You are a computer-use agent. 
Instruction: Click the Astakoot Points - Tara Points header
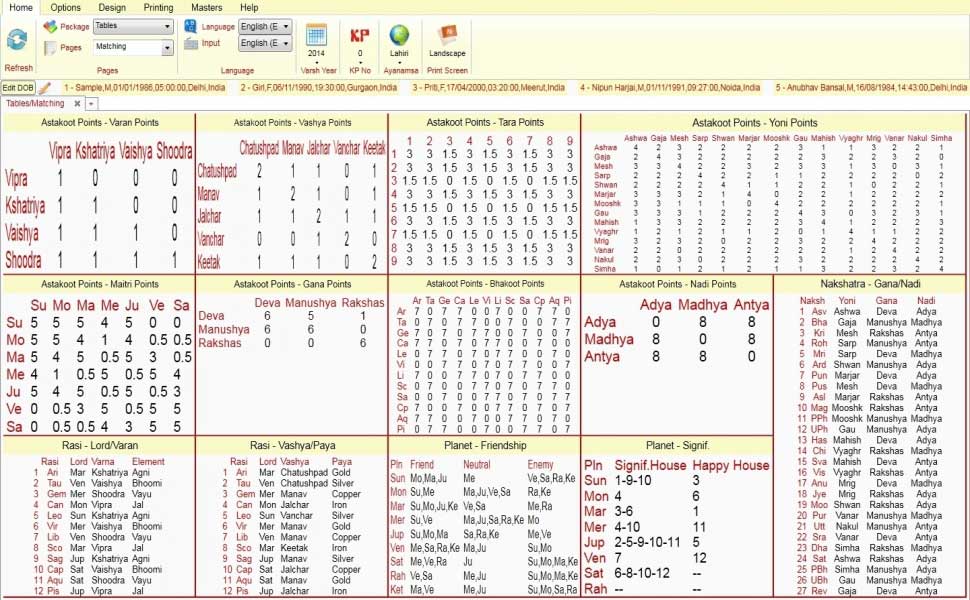coord(485,122)
